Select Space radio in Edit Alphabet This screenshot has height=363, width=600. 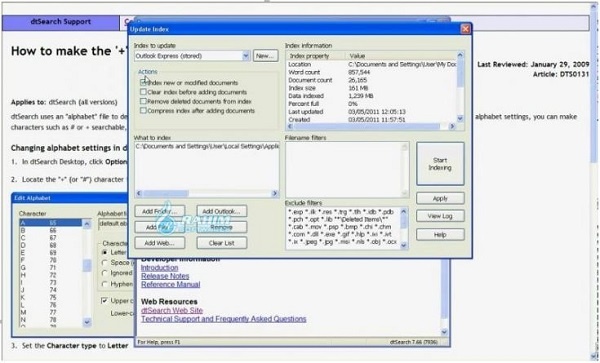click(x=104, y=263)
